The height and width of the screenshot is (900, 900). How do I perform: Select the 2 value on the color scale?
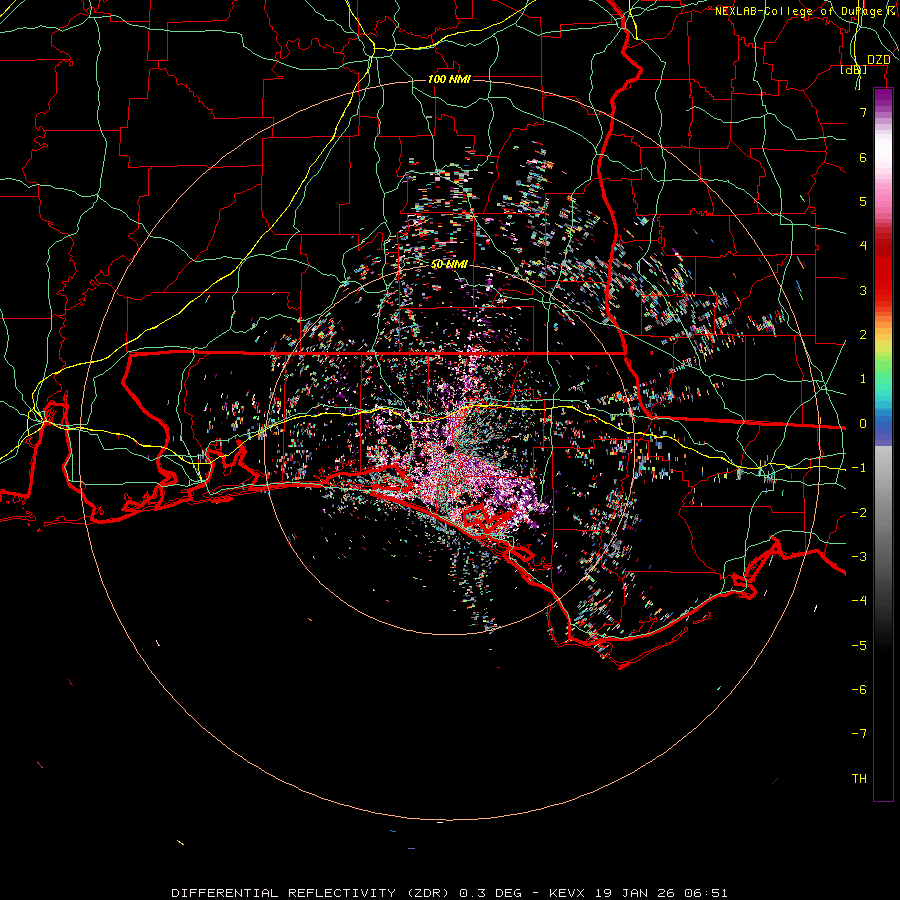863,335
